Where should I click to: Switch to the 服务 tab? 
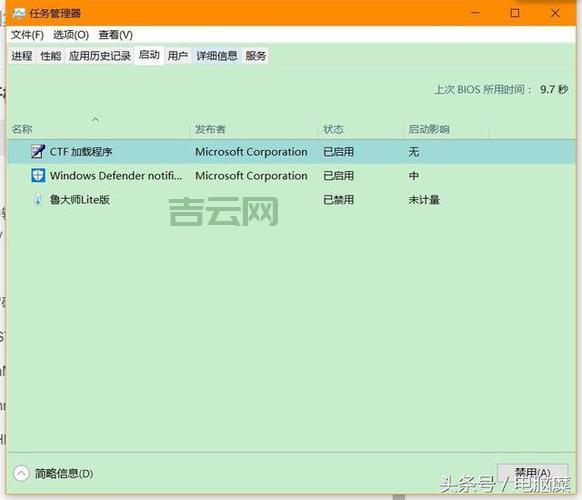(256, 56)
